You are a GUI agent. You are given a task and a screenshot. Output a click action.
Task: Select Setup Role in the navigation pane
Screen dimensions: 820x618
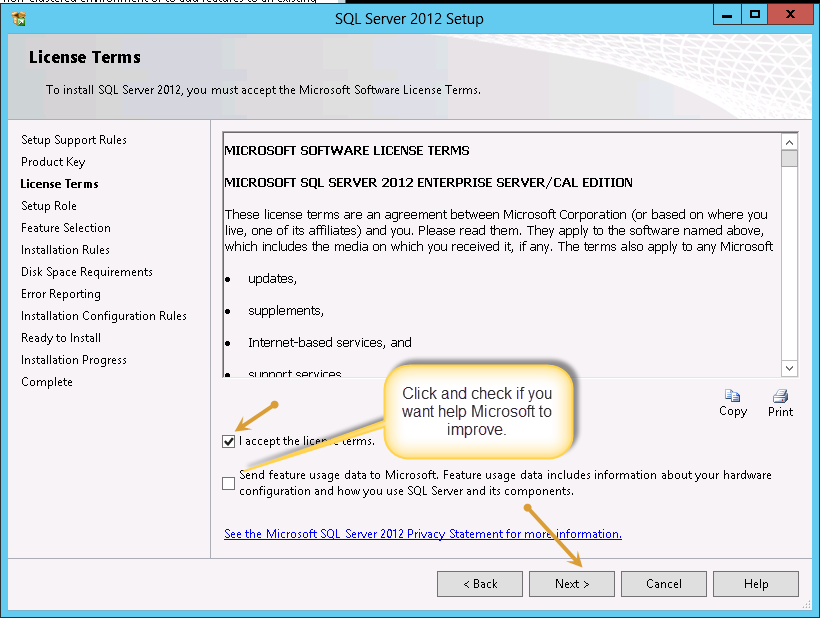click(49, 205)
